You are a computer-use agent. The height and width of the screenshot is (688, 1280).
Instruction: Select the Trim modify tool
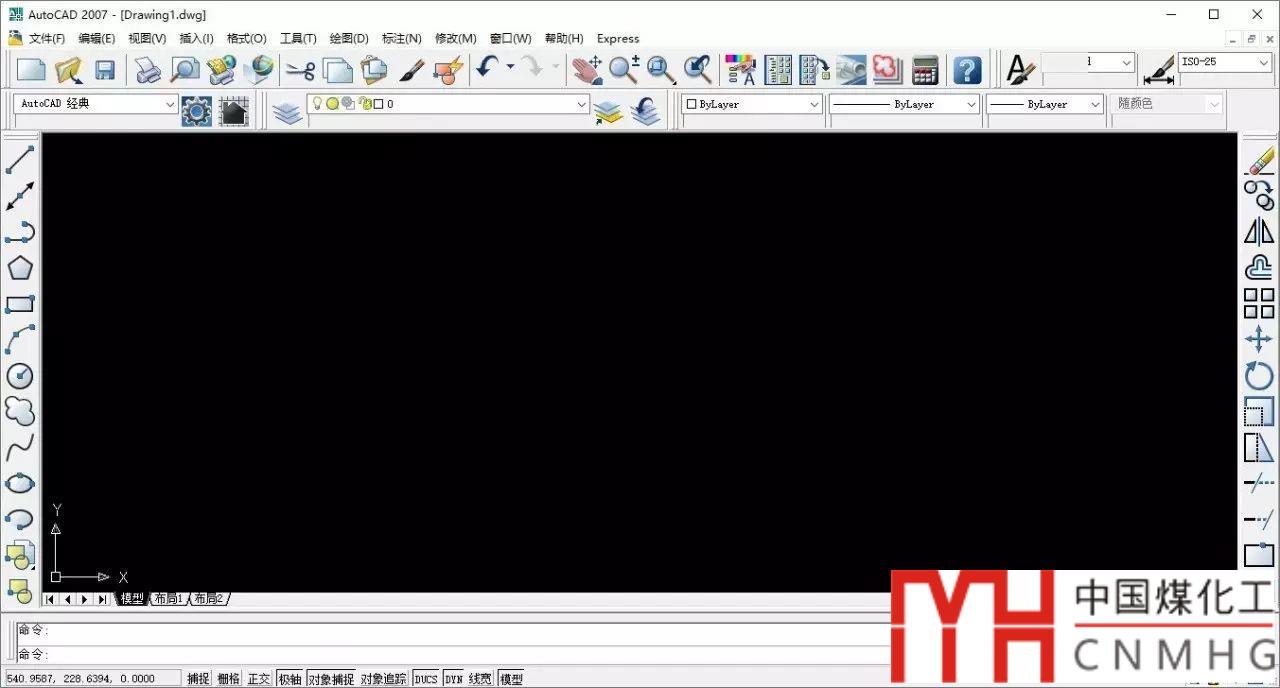pyautogui.click(x=1259, y=483)
